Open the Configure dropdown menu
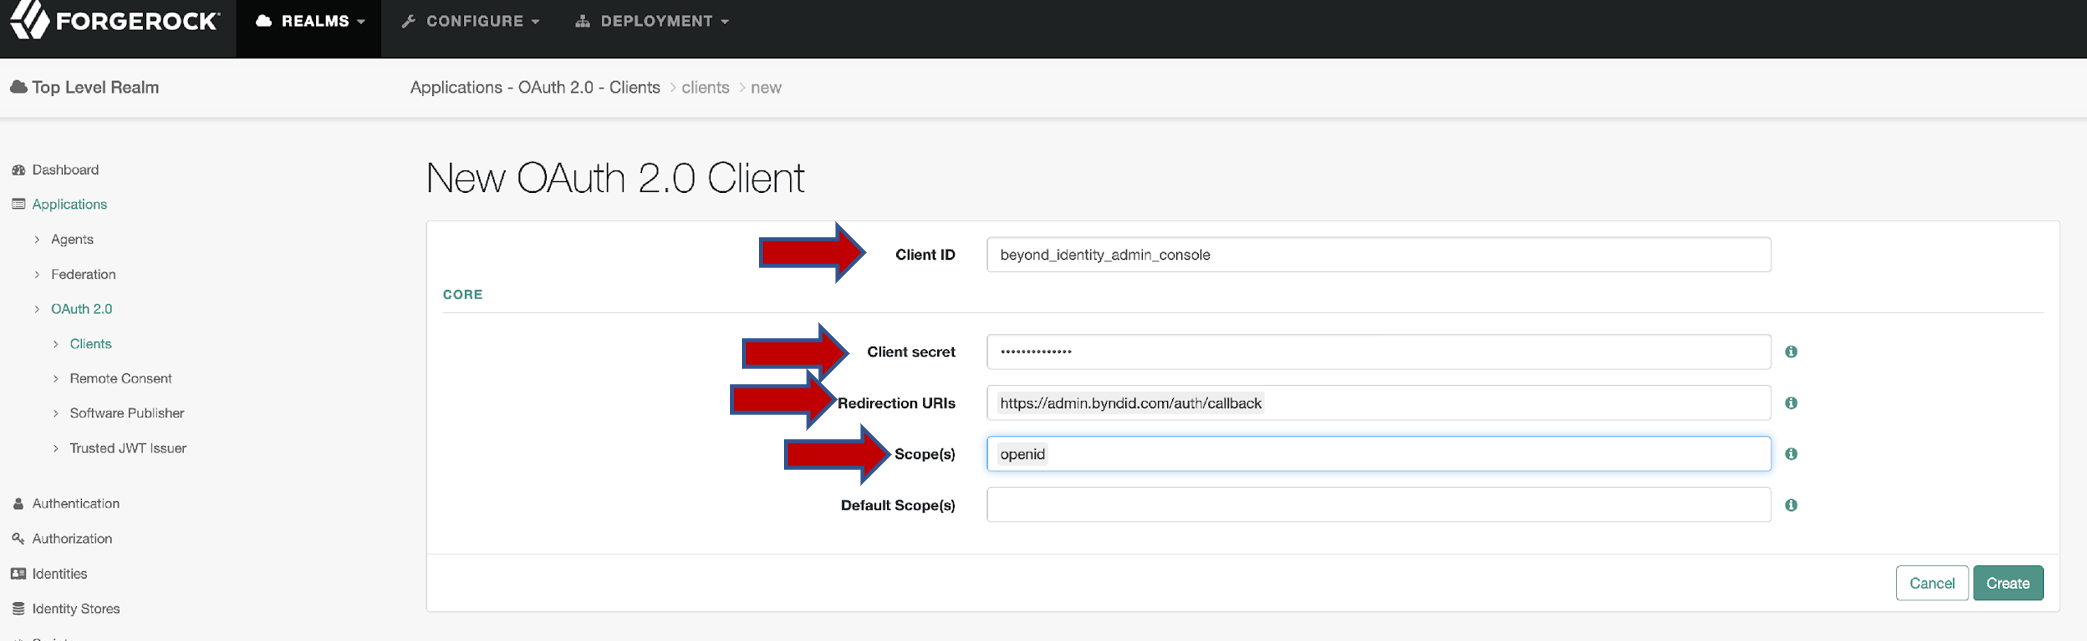 click(x=471, y=21)
